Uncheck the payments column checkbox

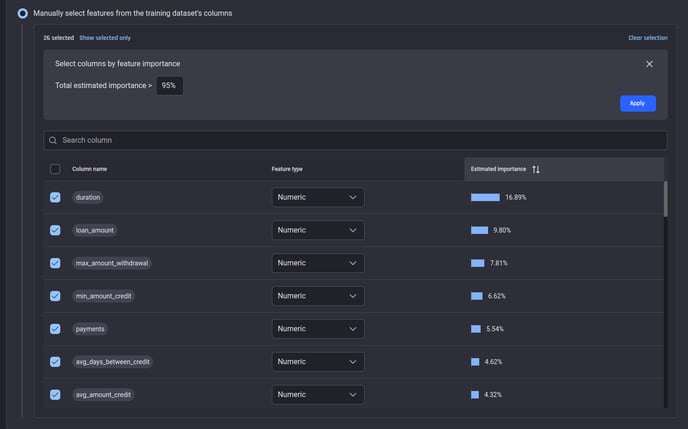55,329
